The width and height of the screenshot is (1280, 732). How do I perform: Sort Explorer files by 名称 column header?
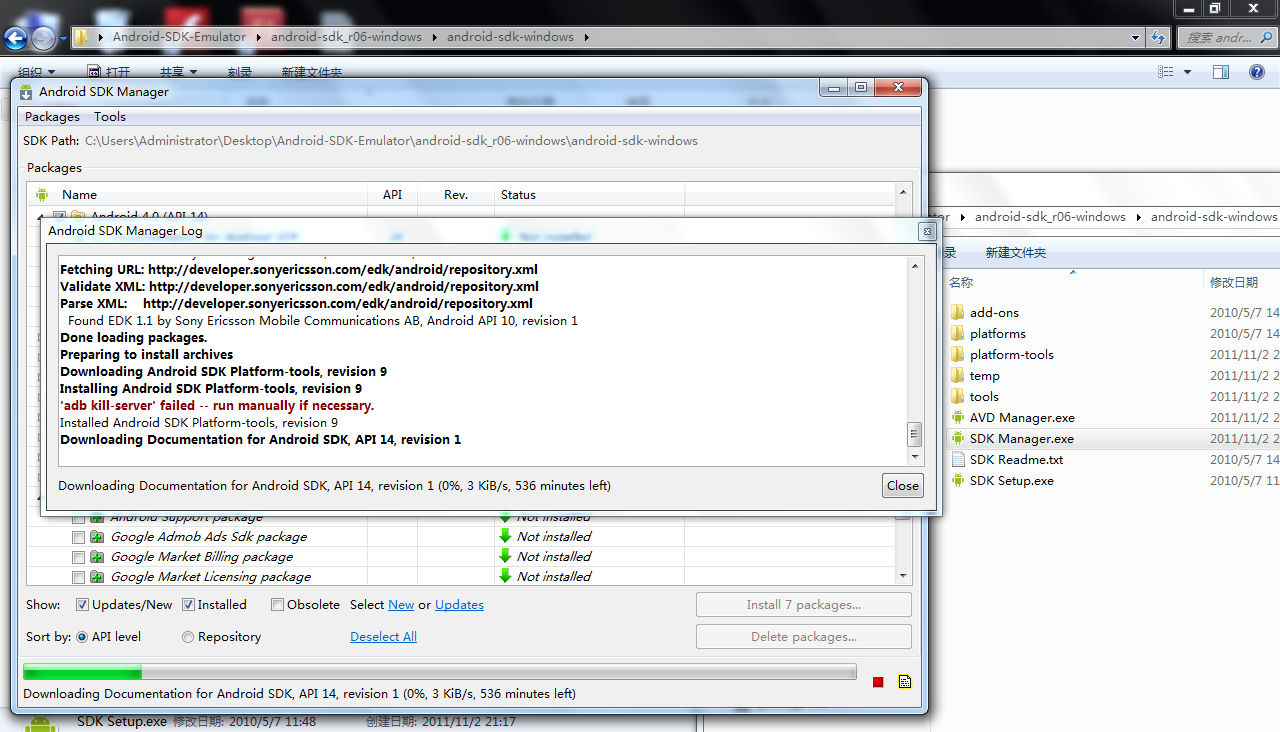[1073, 283]
